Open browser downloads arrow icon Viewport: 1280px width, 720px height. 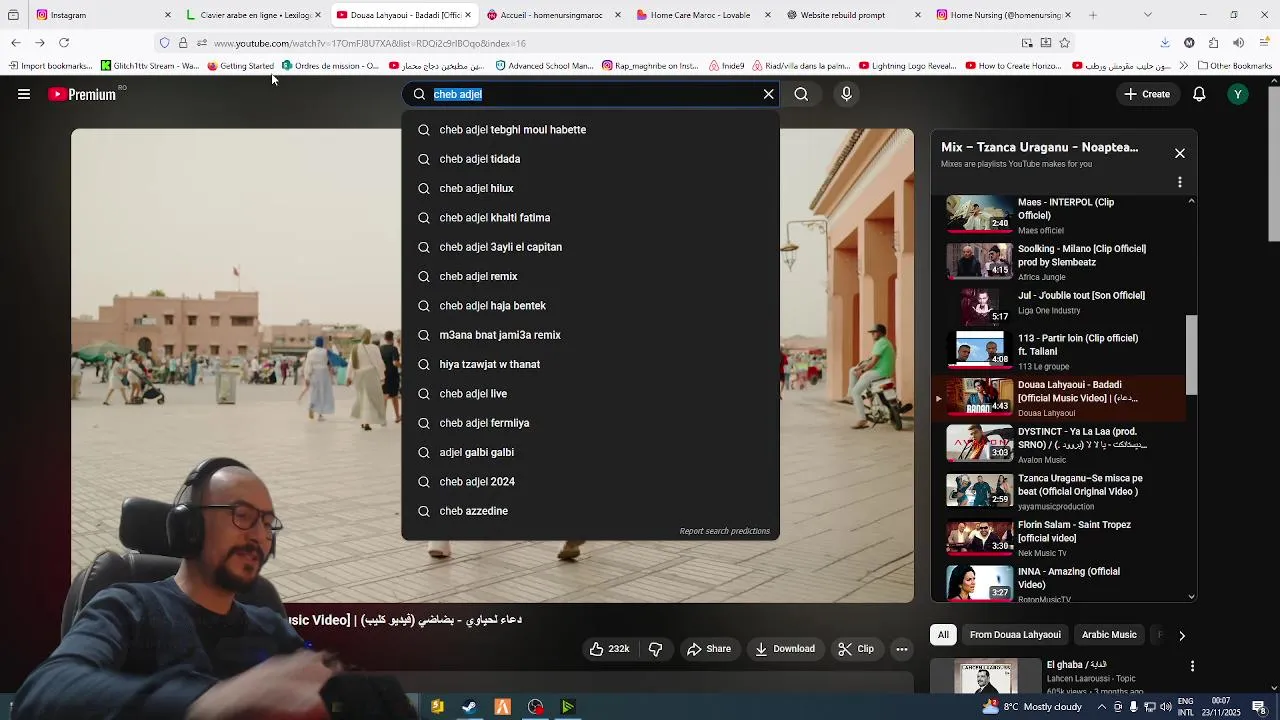point(1165,43)
